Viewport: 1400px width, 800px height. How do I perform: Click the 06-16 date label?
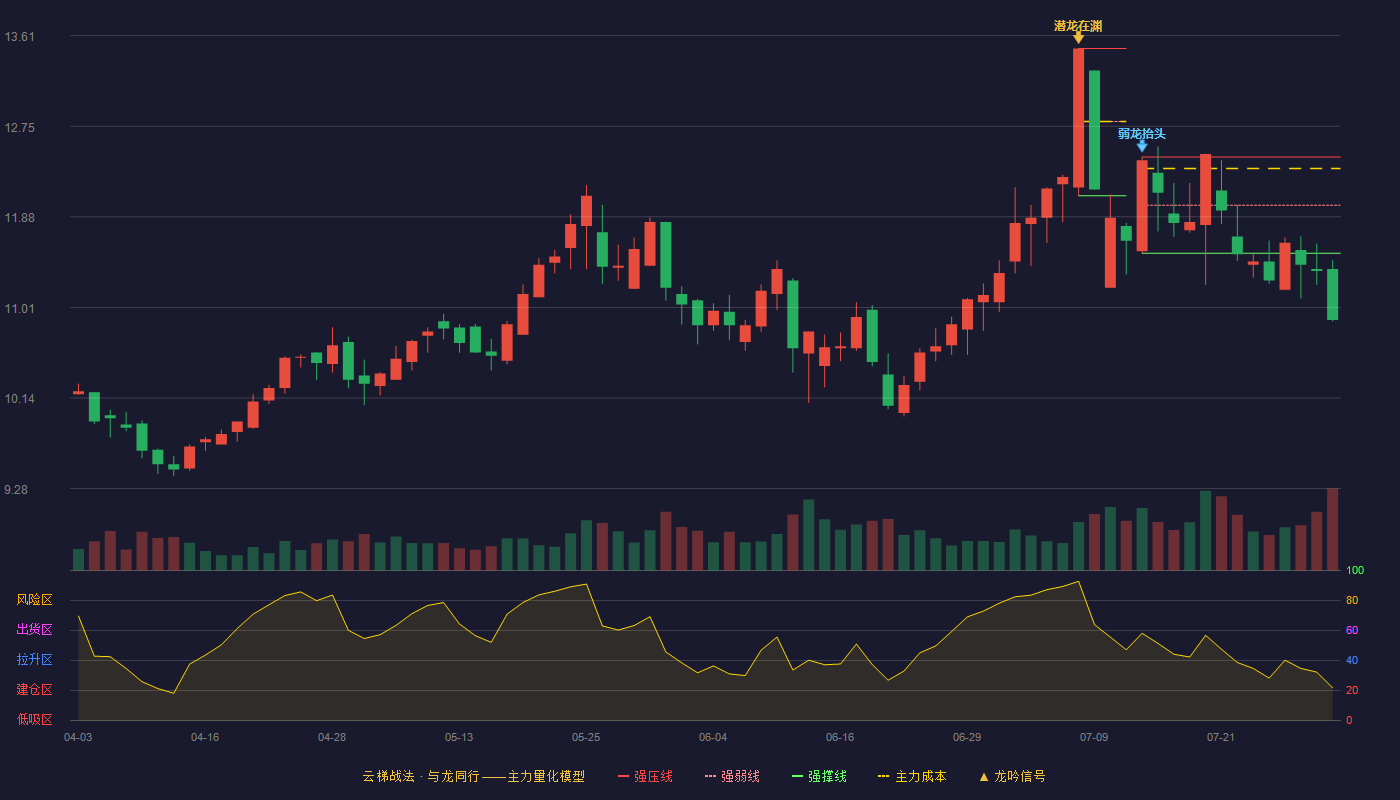[x=840, y=737]
